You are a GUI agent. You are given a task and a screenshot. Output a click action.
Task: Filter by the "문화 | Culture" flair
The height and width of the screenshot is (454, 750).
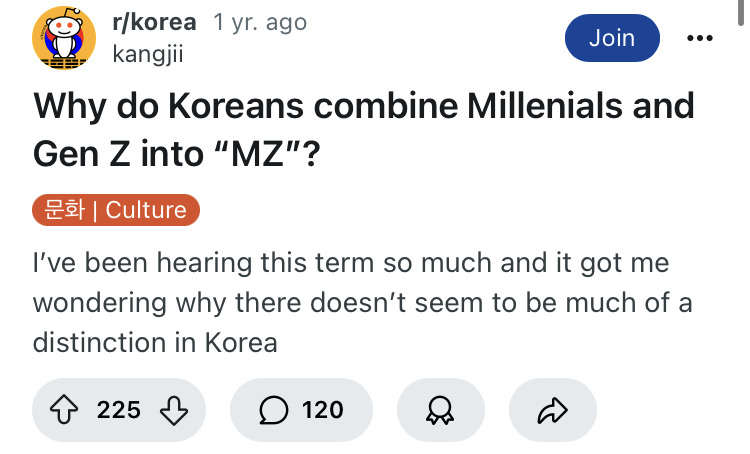tap(117, 210)
